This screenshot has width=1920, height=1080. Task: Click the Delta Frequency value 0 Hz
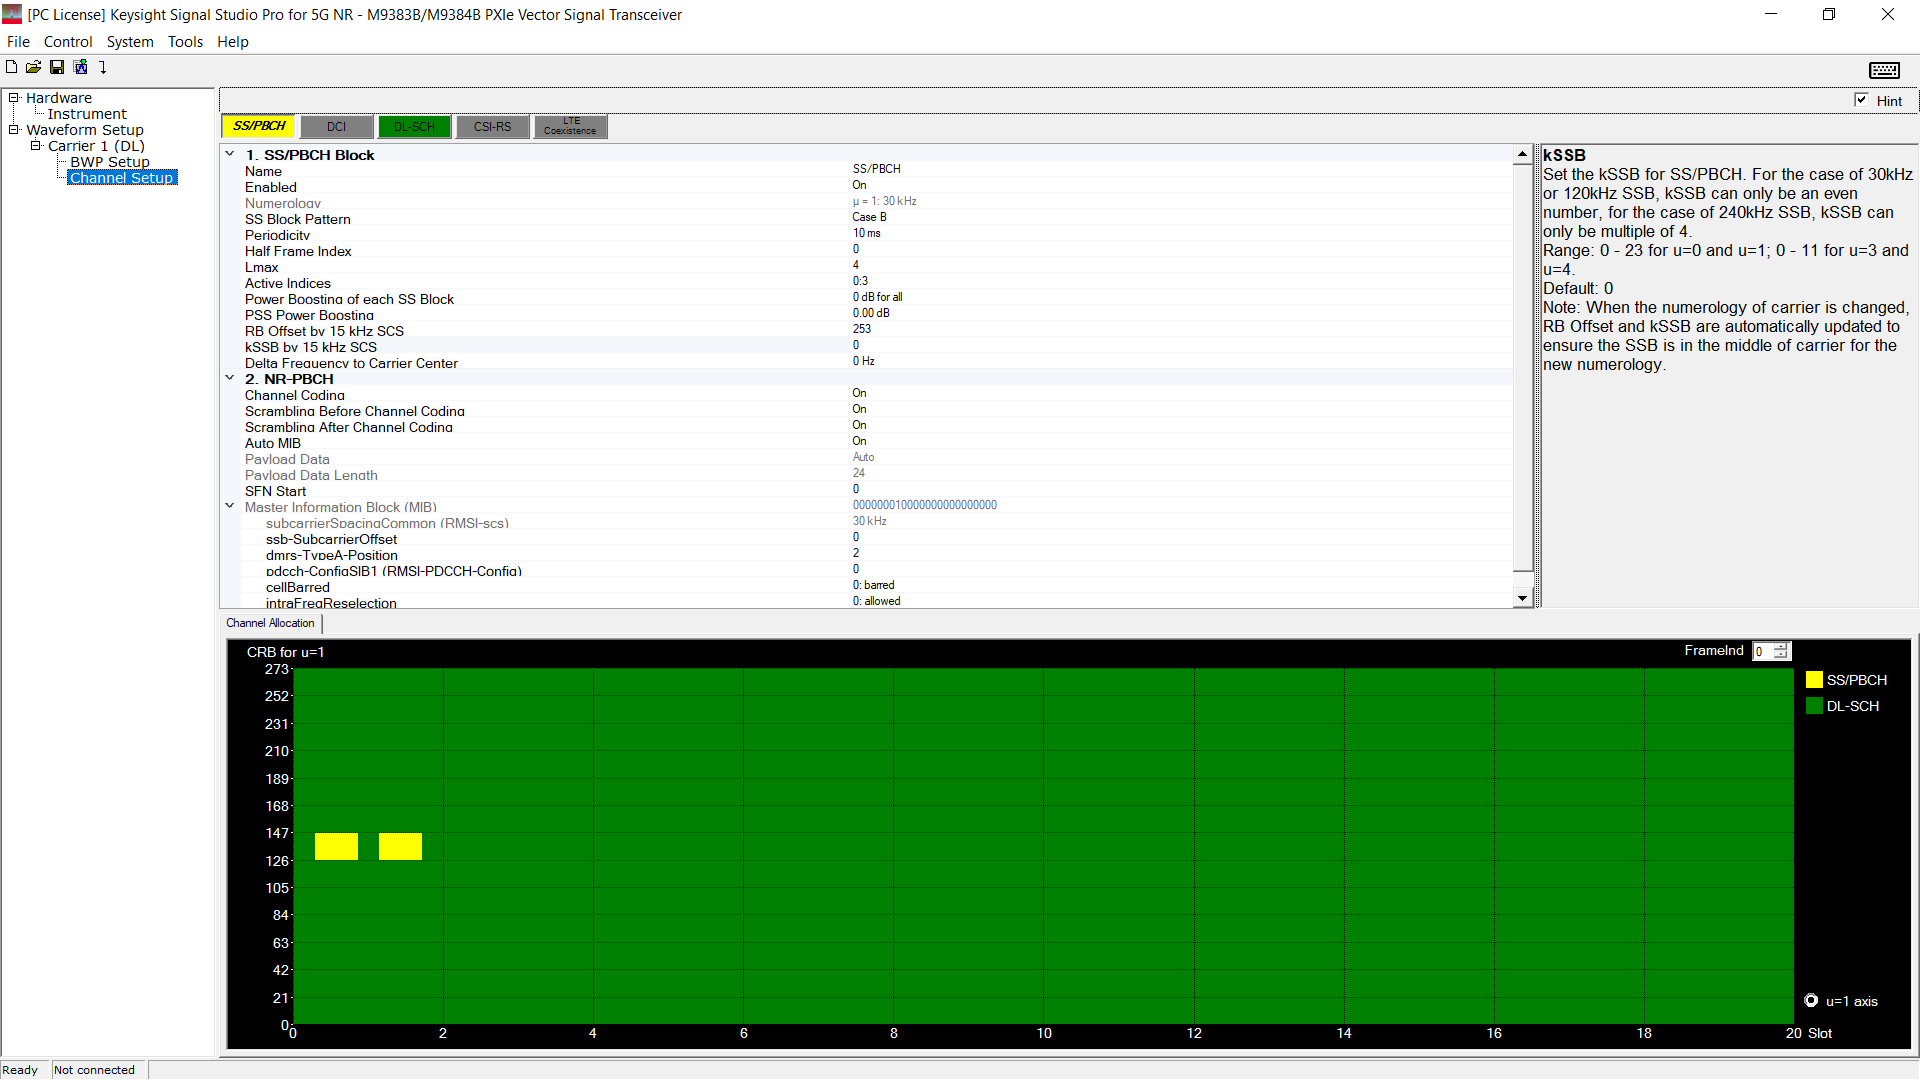click(x=863, y=361)
